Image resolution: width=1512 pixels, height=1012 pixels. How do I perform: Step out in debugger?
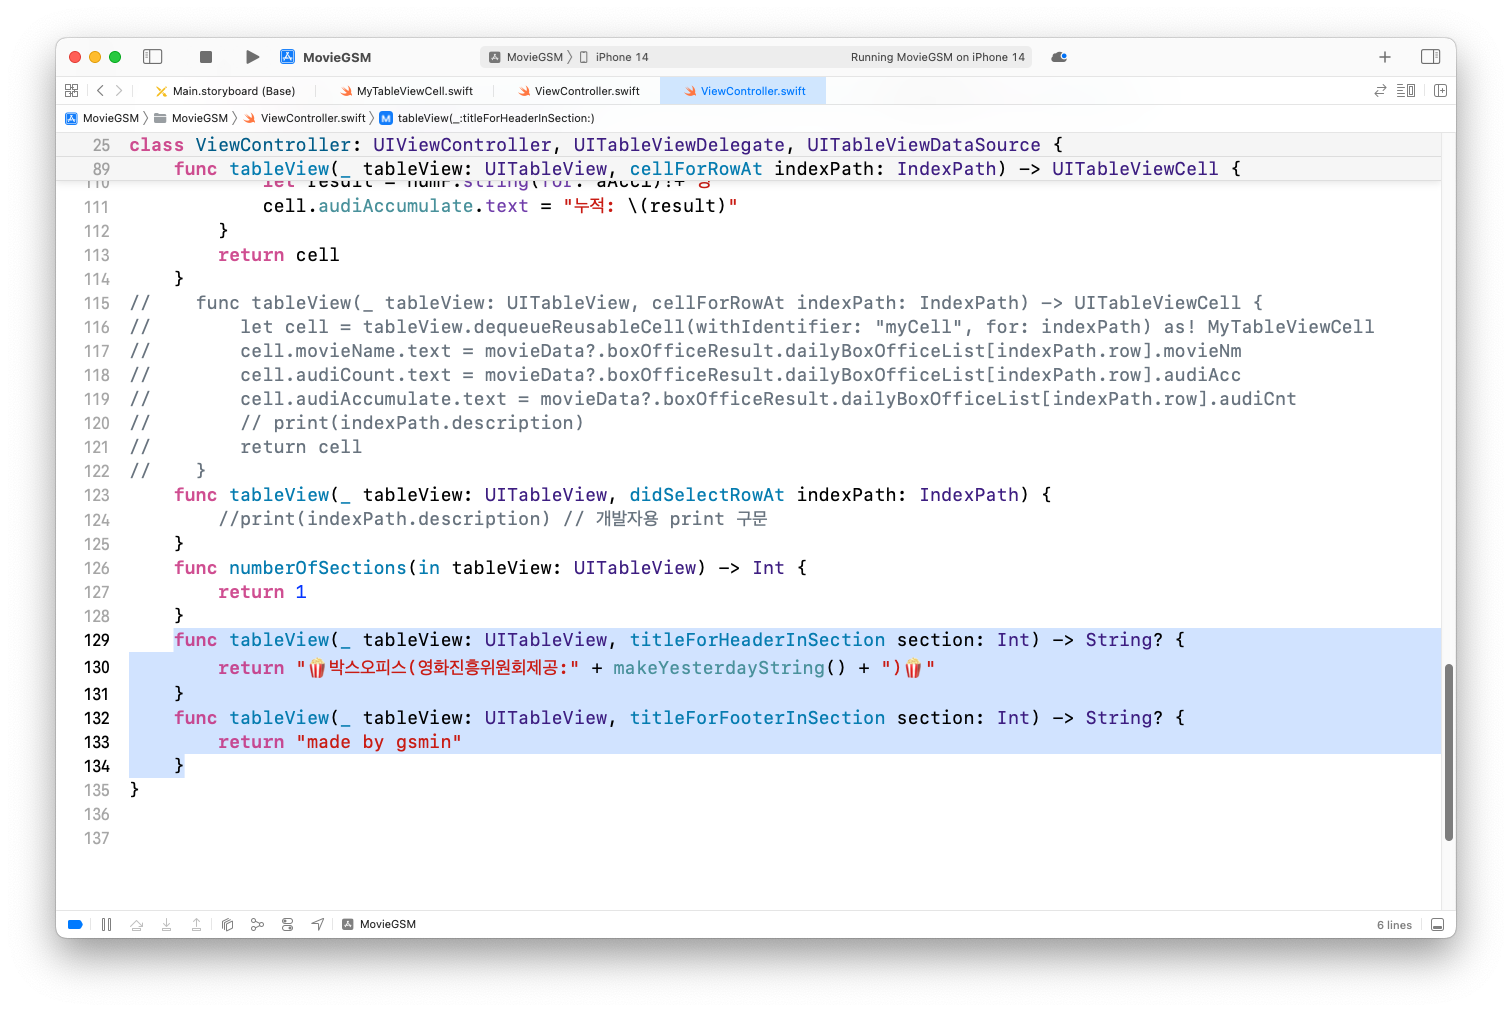196,924
